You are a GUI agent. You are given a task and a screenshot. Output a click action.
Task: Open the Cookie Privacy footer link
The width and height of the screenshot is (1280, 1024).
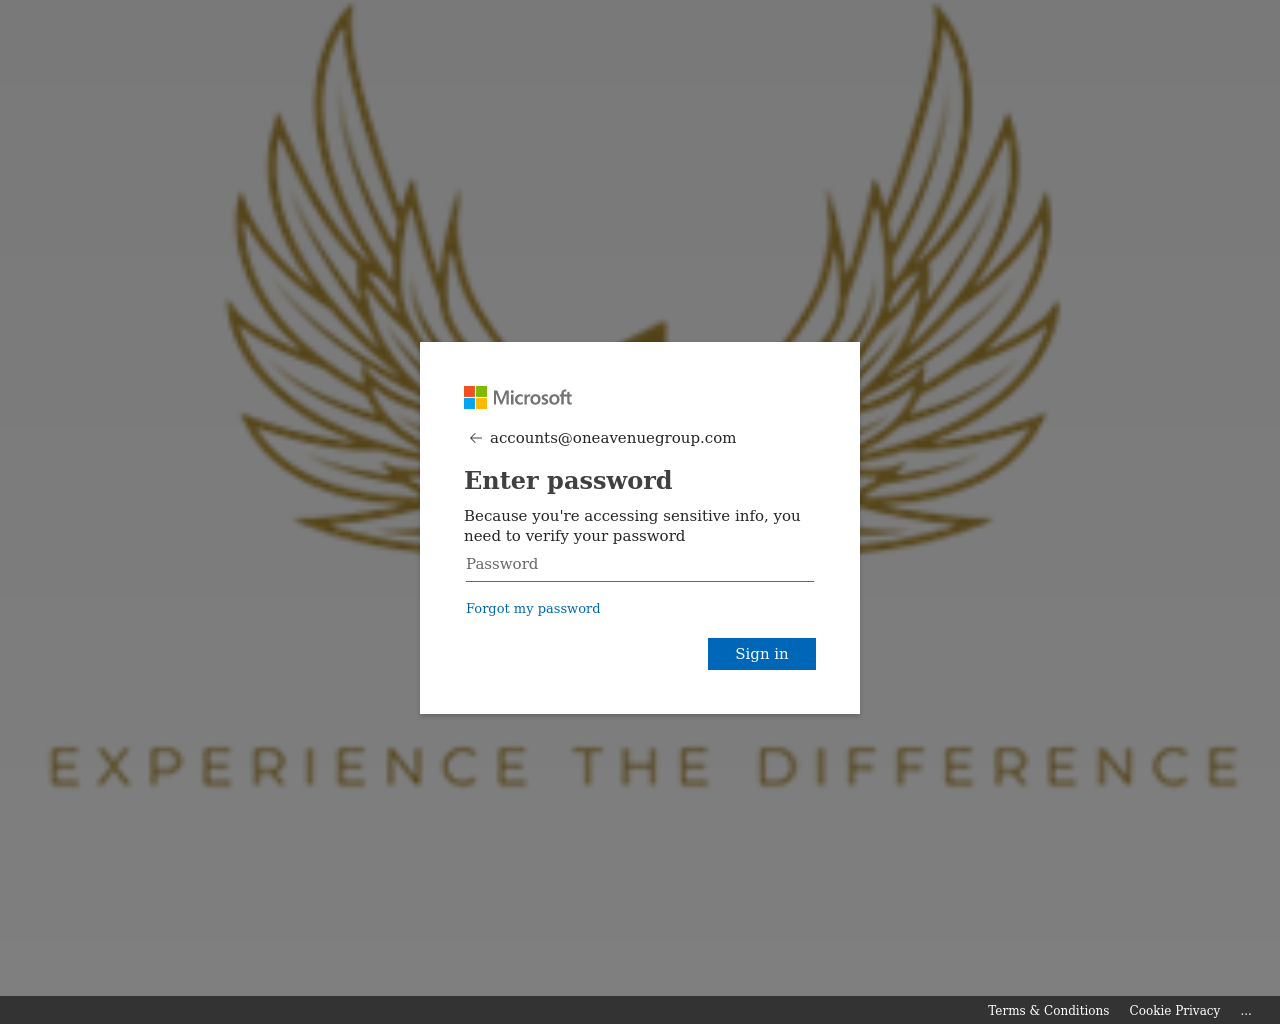click(x=1175, y=1011)
